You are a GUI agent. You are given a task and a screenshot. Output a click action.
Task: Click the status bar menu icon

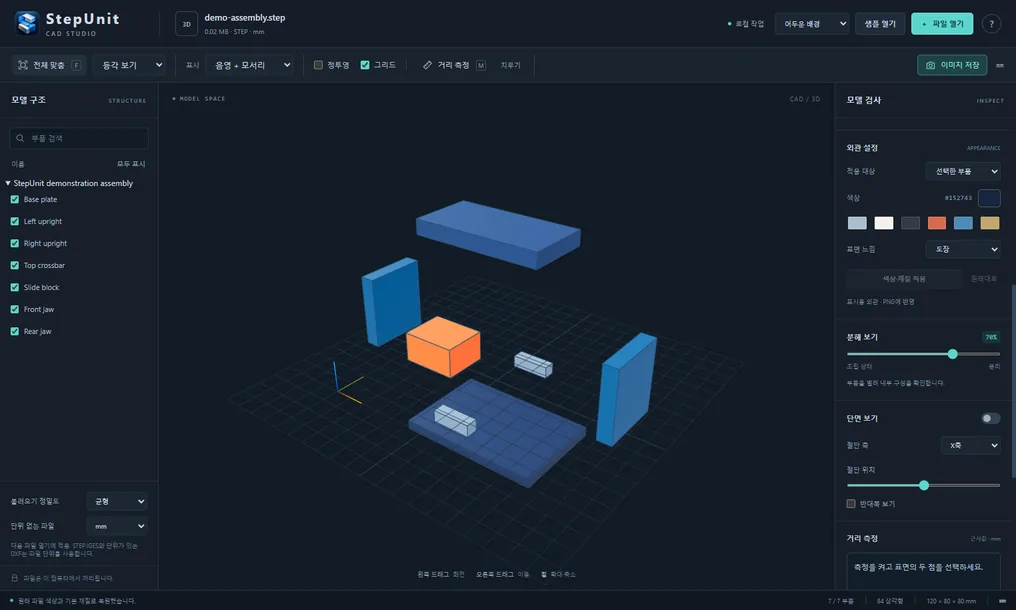1002,601
